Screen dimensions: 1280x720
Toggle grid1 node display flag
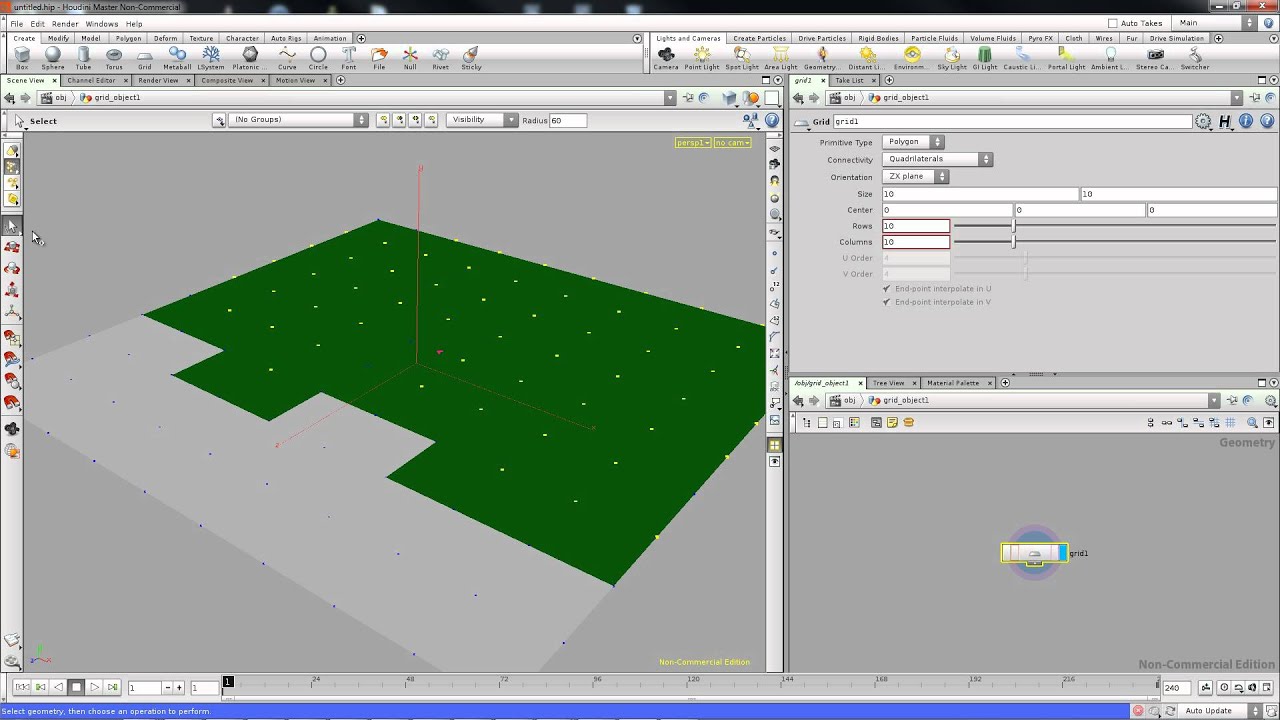click(1061, 553)
